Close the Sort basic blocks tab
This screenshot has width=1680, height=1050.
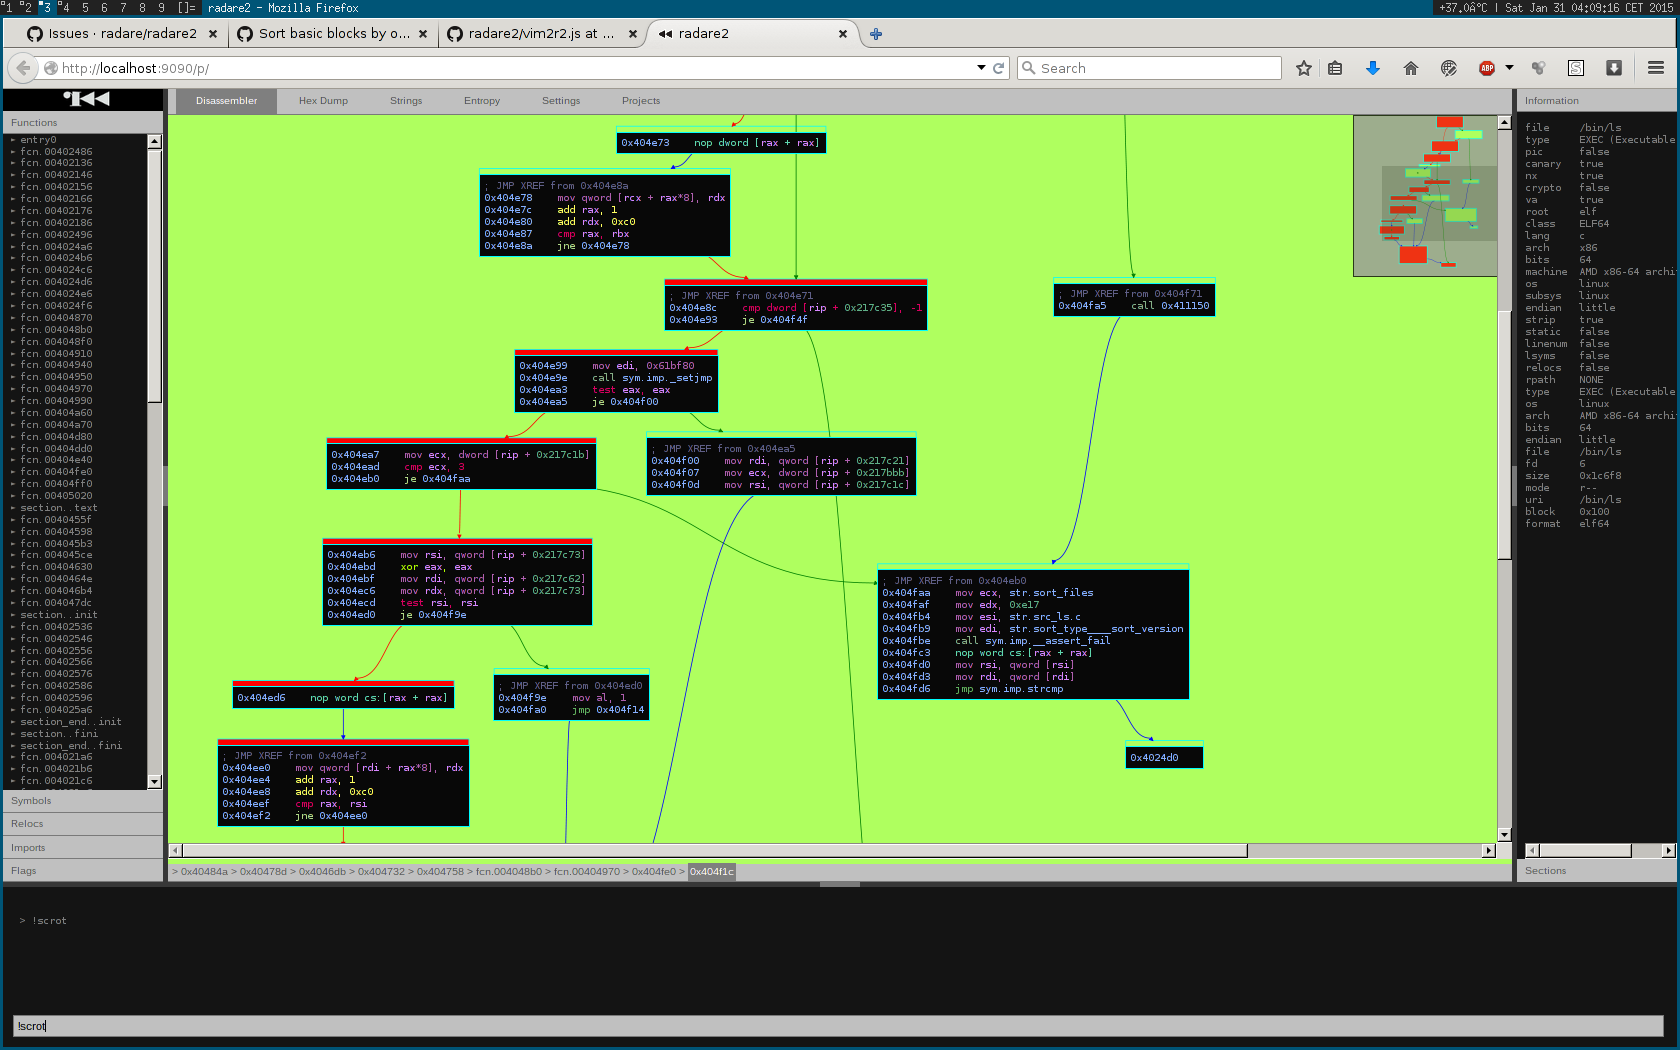pos(423,34)
